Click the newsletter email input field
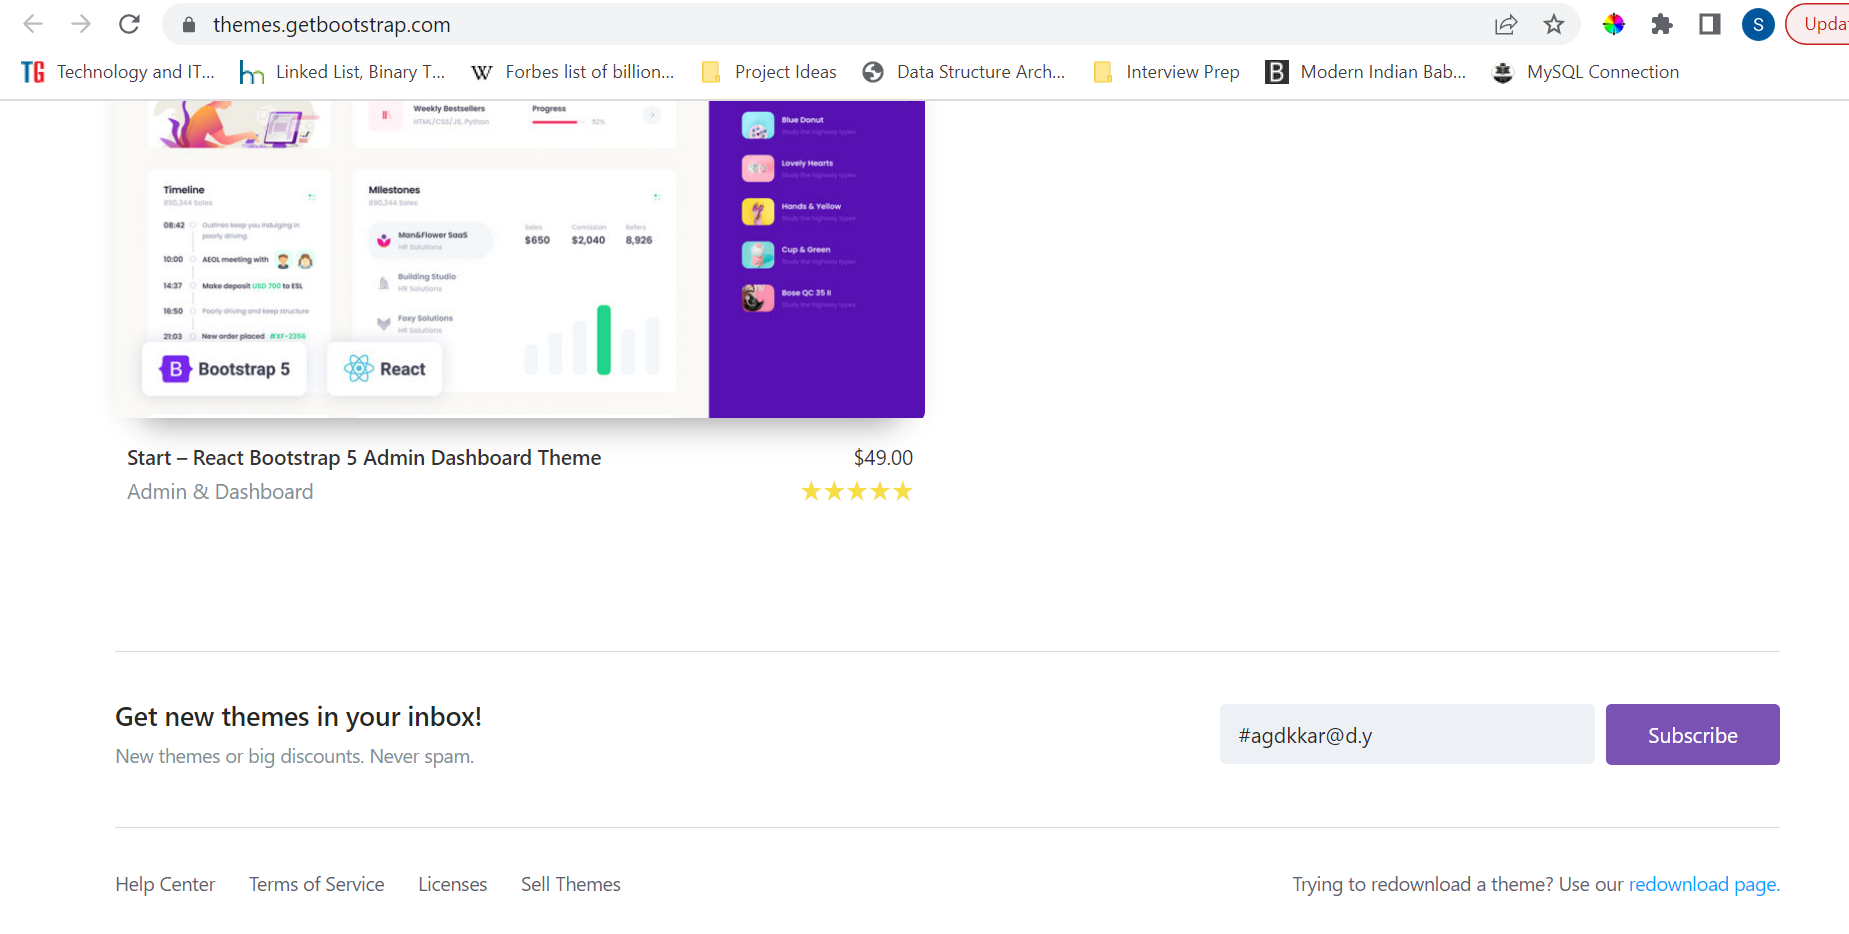The height and width of the screenshot is (934, 1849). pyautogui.click(x=1406, y=734)
